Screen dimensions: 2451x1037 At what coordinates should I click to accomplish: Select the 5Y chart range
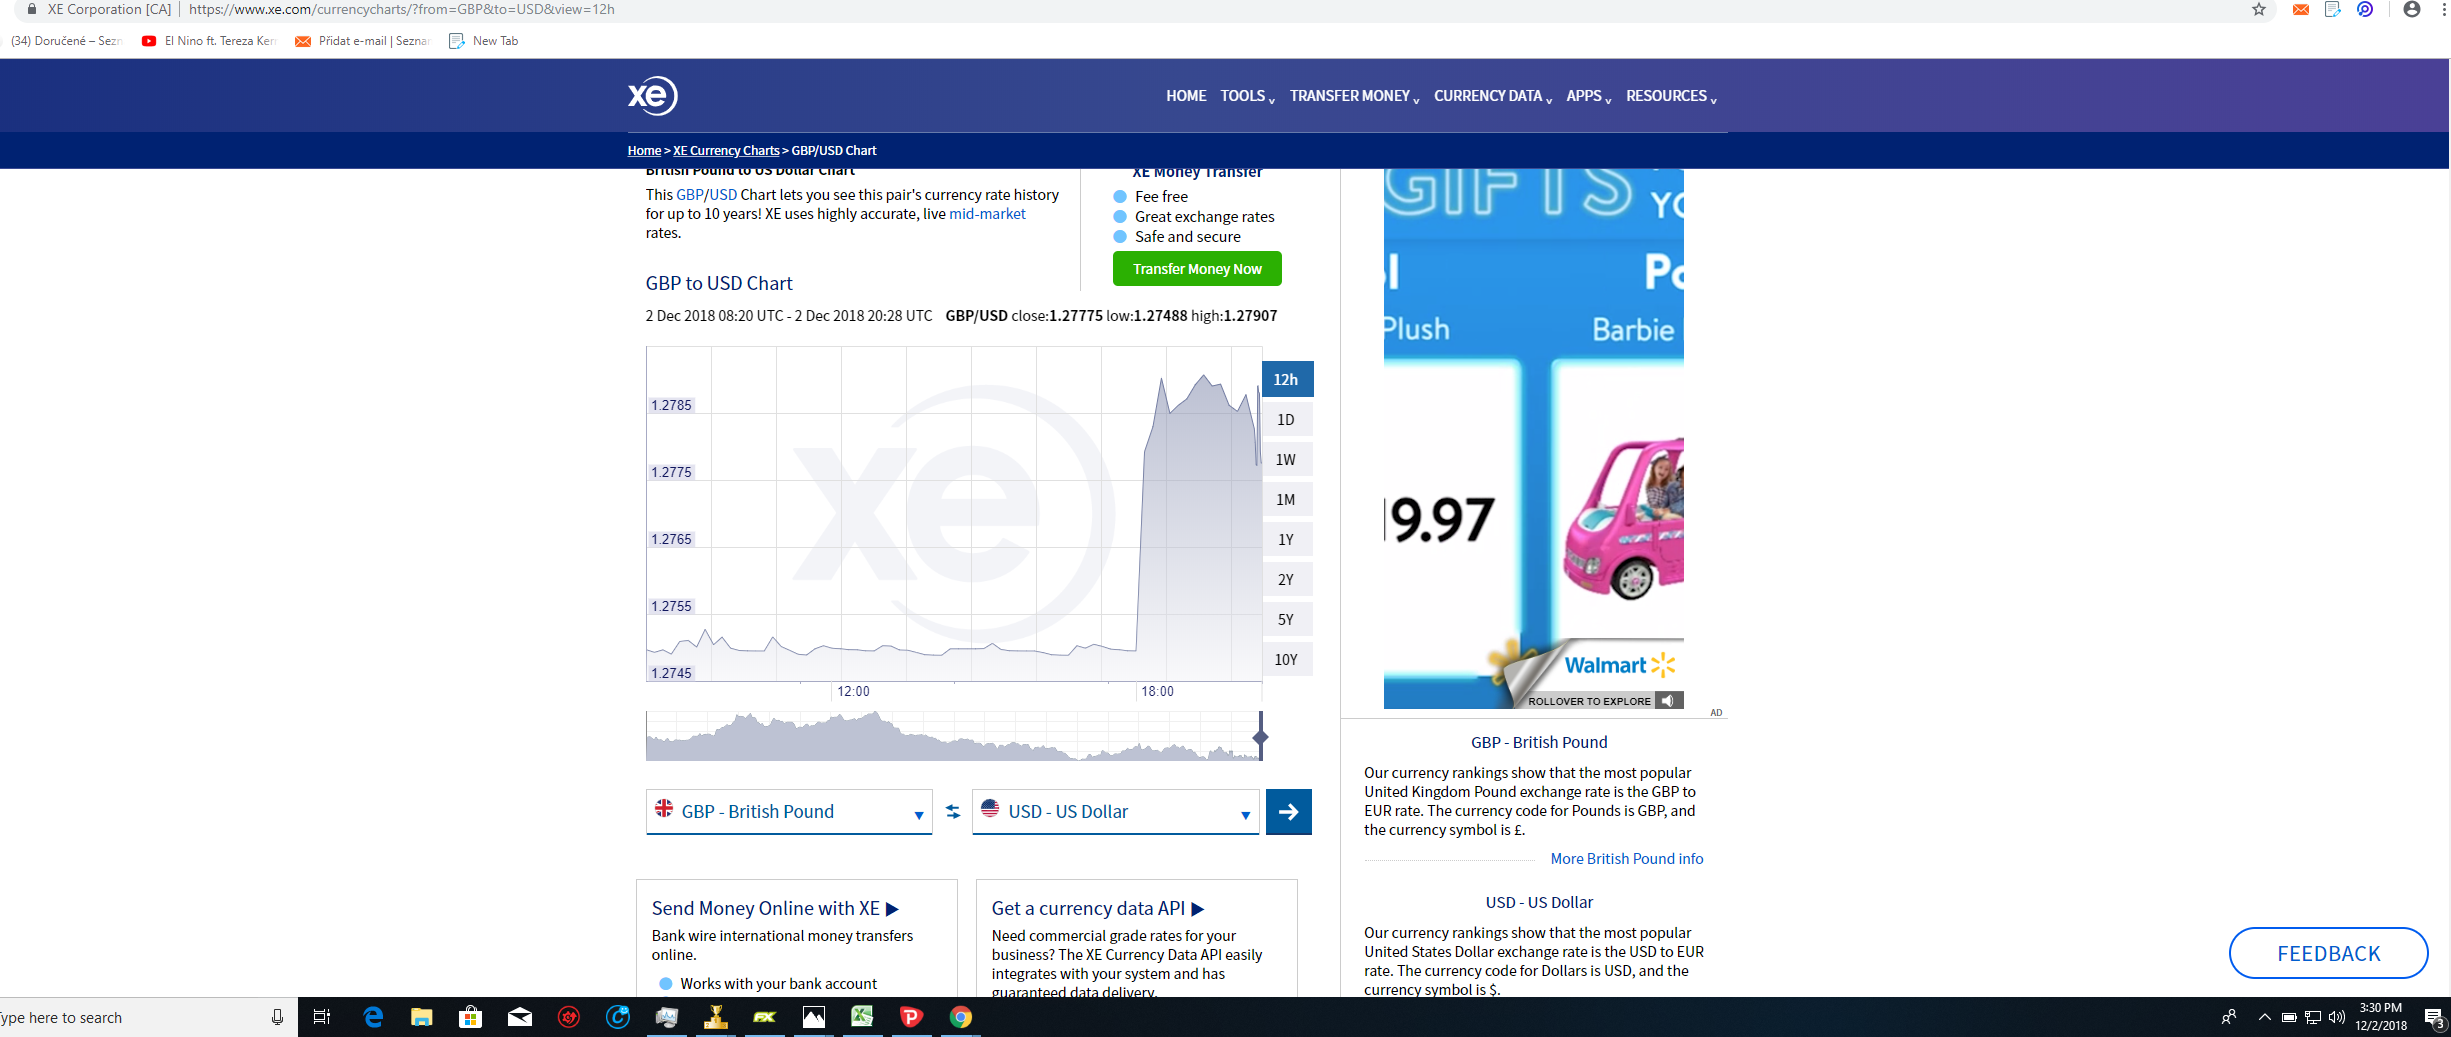[1287, 620]
